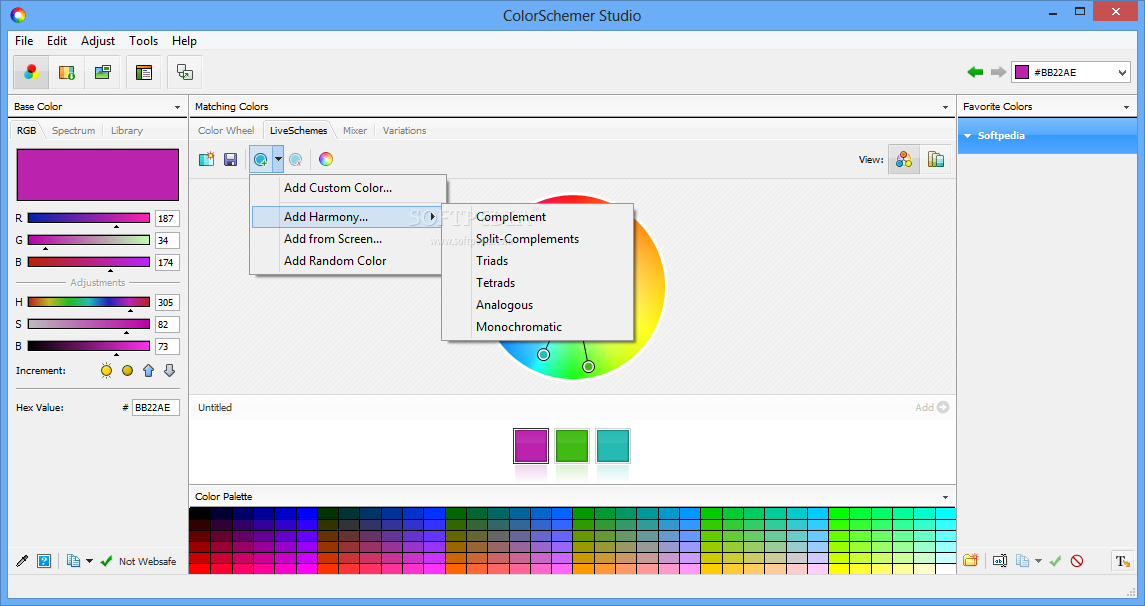The image size is (1145, 606).
Task: Click the down arrow increment icon
Action: [x=169, y=370]
